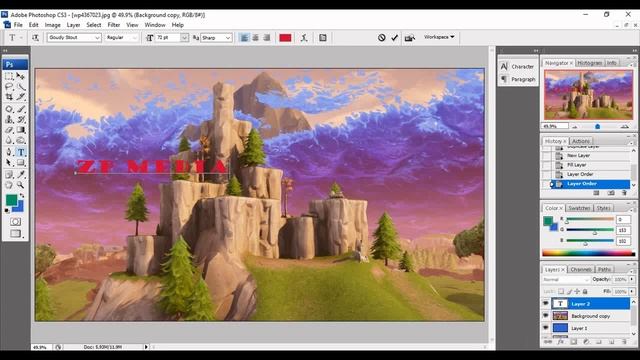This screenshot has height=360, width=640.
Task: Change the text orientation
Action: (36, 38)
